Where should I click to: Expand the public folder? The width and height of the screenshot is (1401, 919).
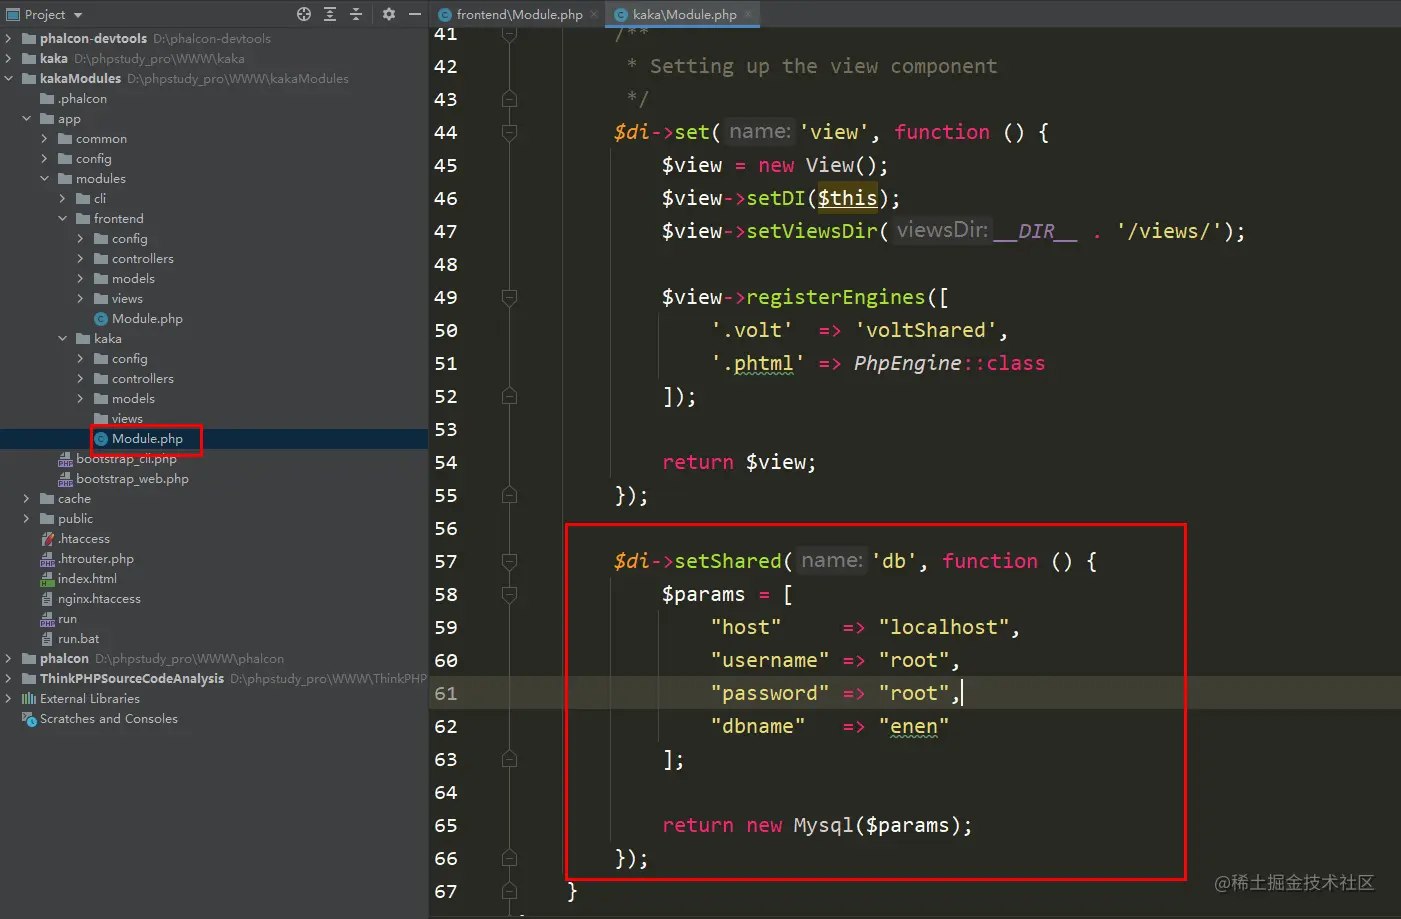click(x=27, y=519)
